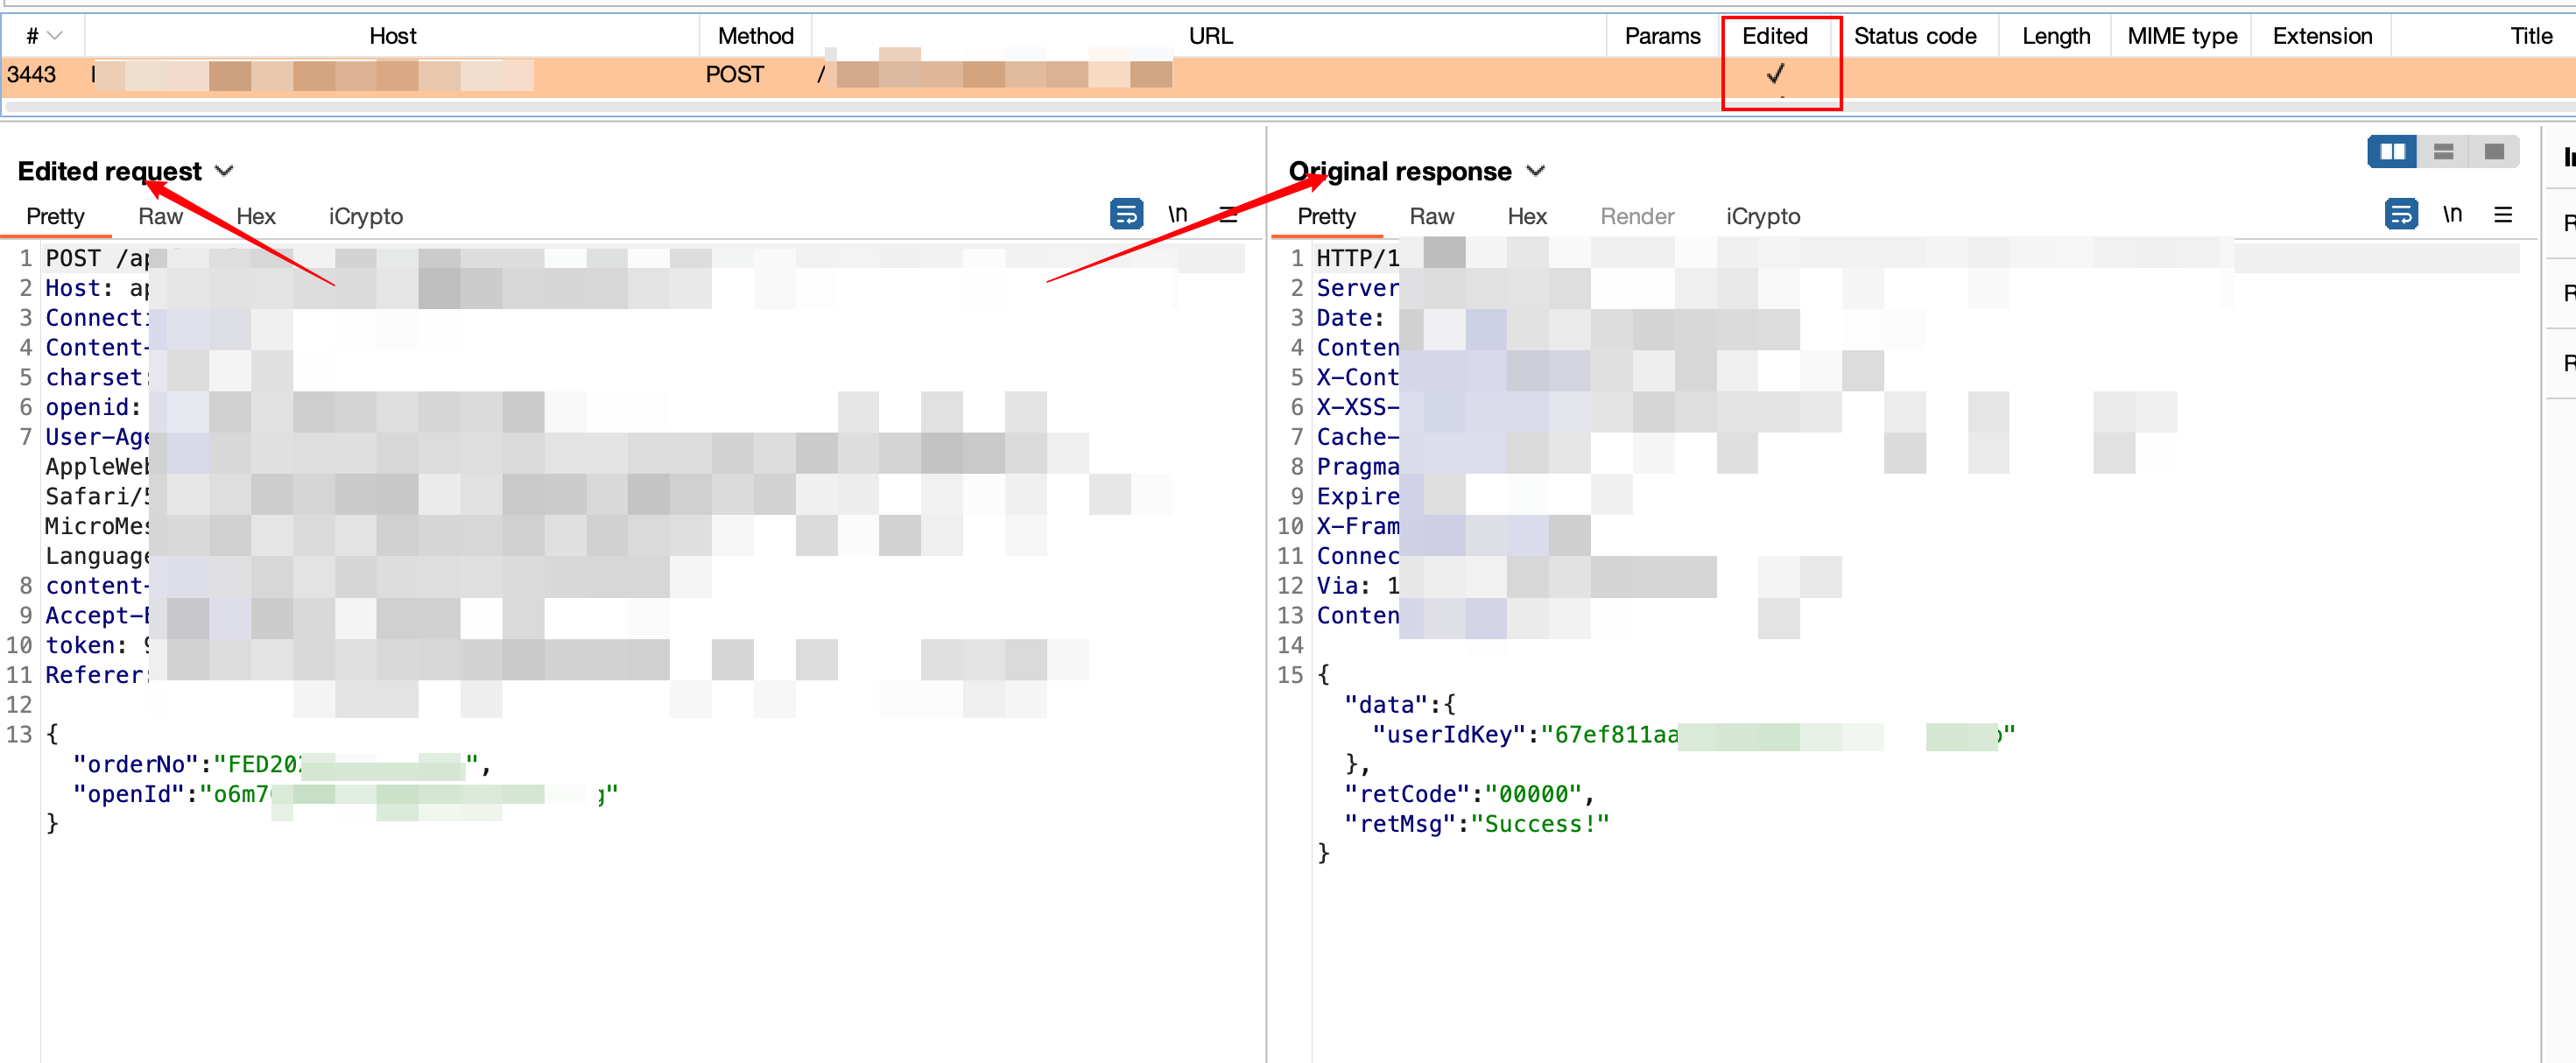Sort by the Status code column header
The width and height of the screenshot is (2576, 1063).
1914,36
